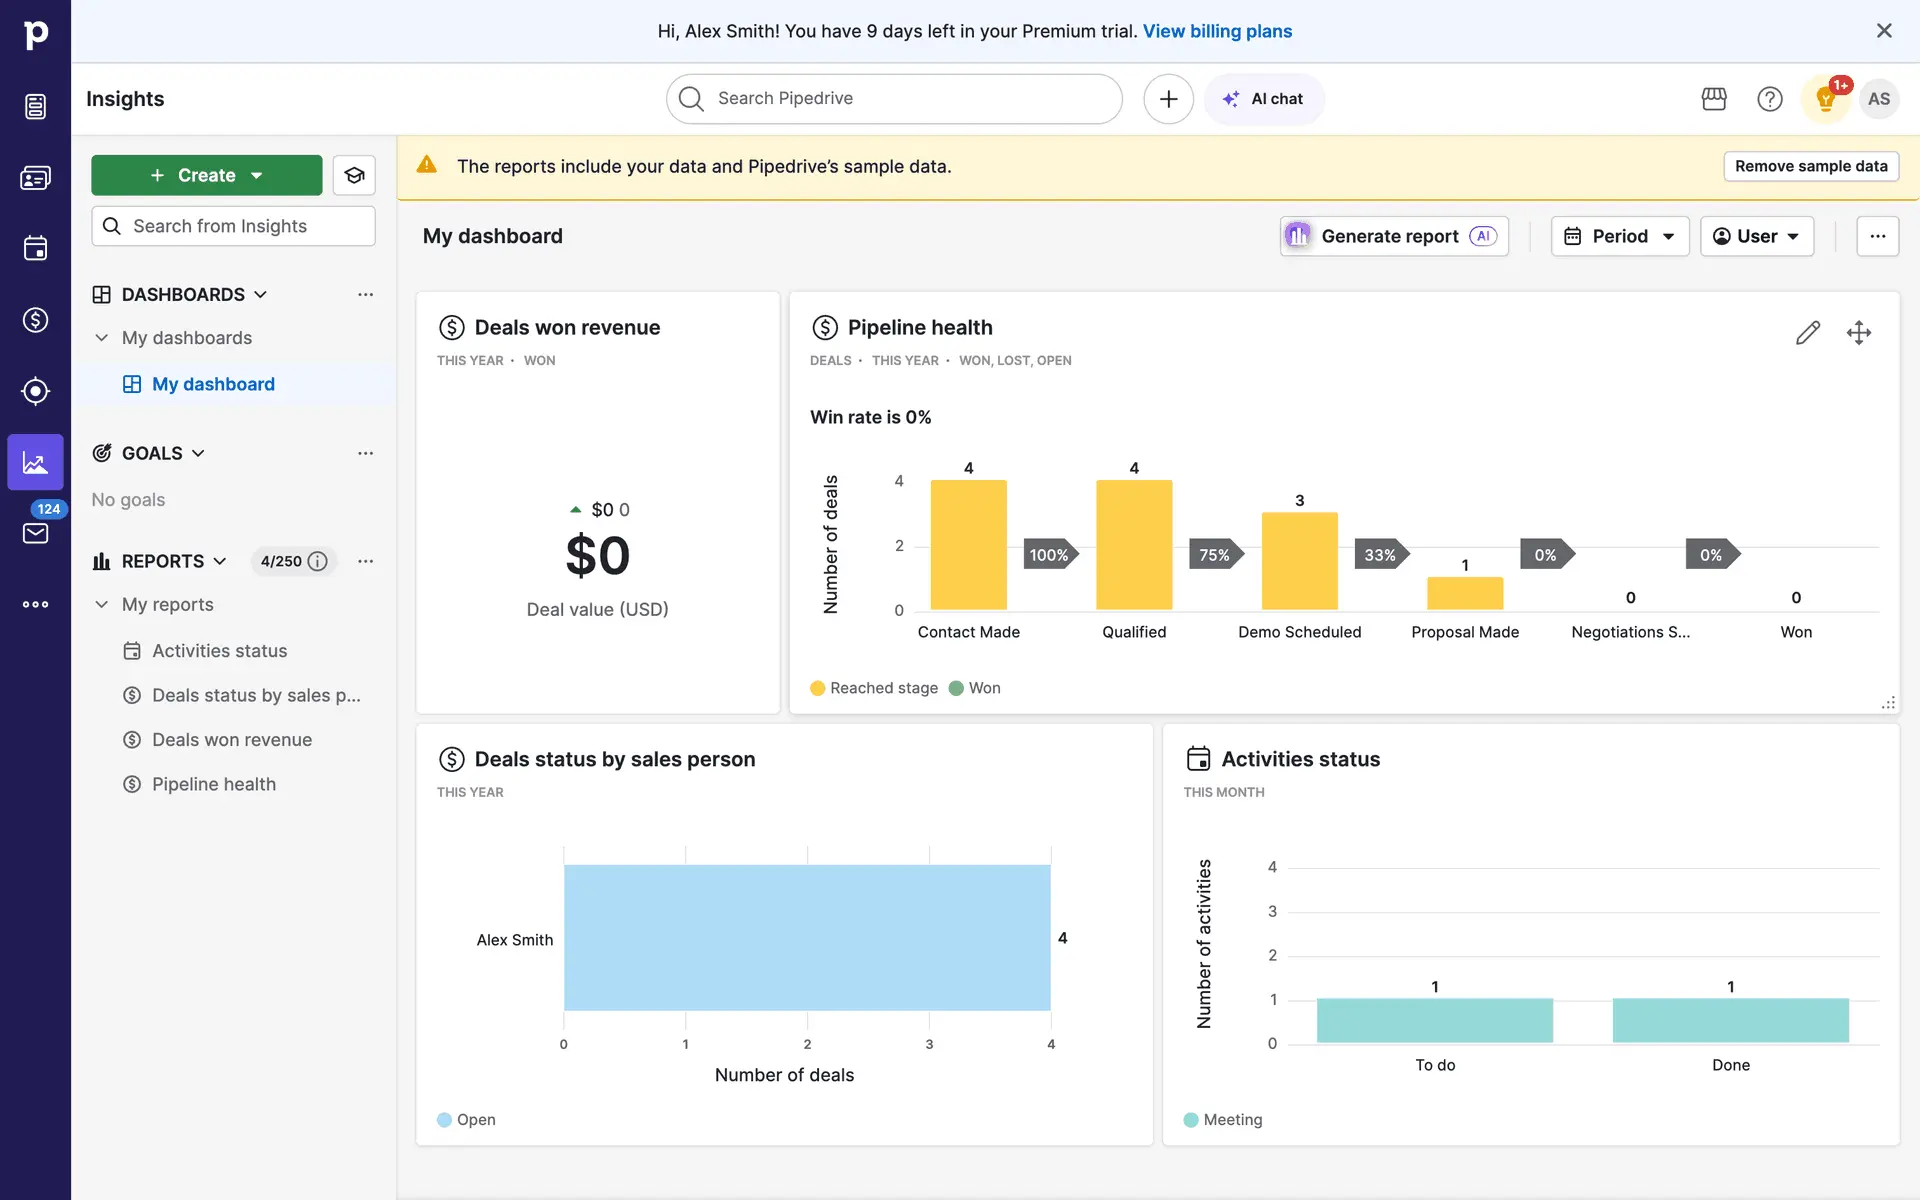Image resolution: width=1920 pixels, height=1200 pixels.
Task: Open the Marketplace icon in header
Action: tap(1714, 99)
